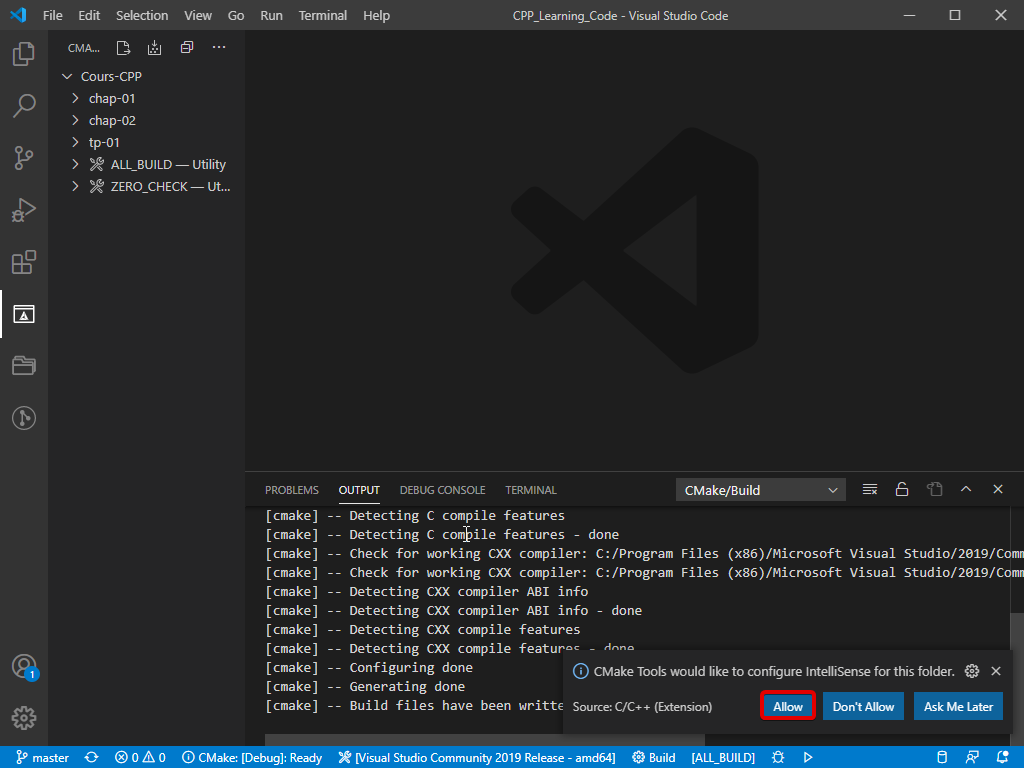The height and width of the screenshot is (768, 1024).
Task: Toggle output scroll lock
Action: (x=902, y=490)
